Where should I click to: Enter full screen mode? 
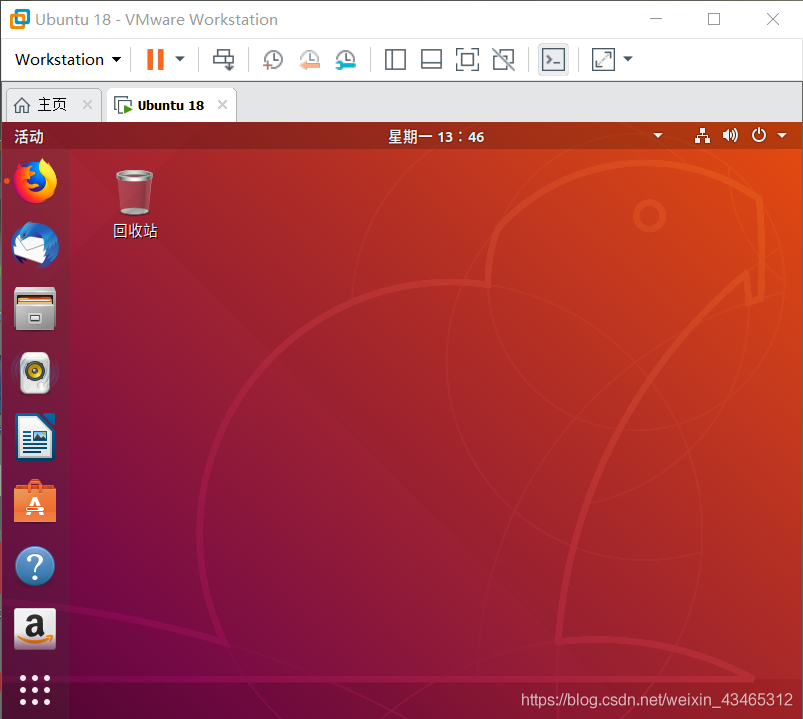(x=468, y=59)
